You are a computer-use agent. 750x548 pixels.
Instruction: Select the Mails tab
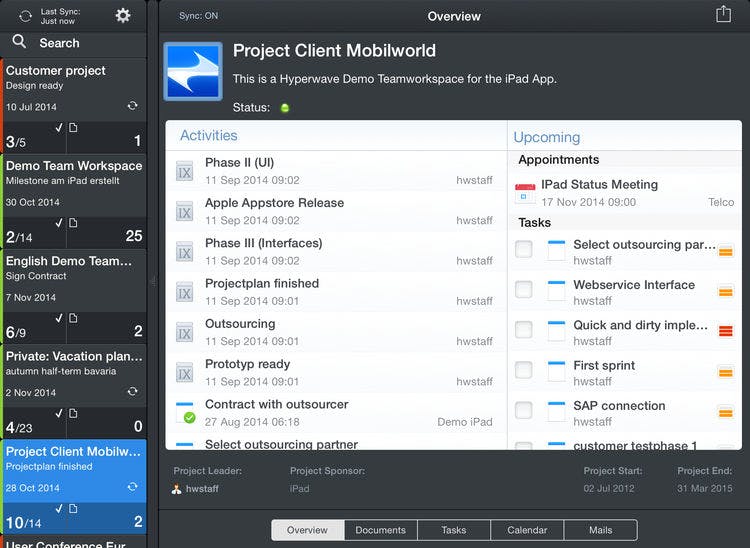[x=601, y=530]
